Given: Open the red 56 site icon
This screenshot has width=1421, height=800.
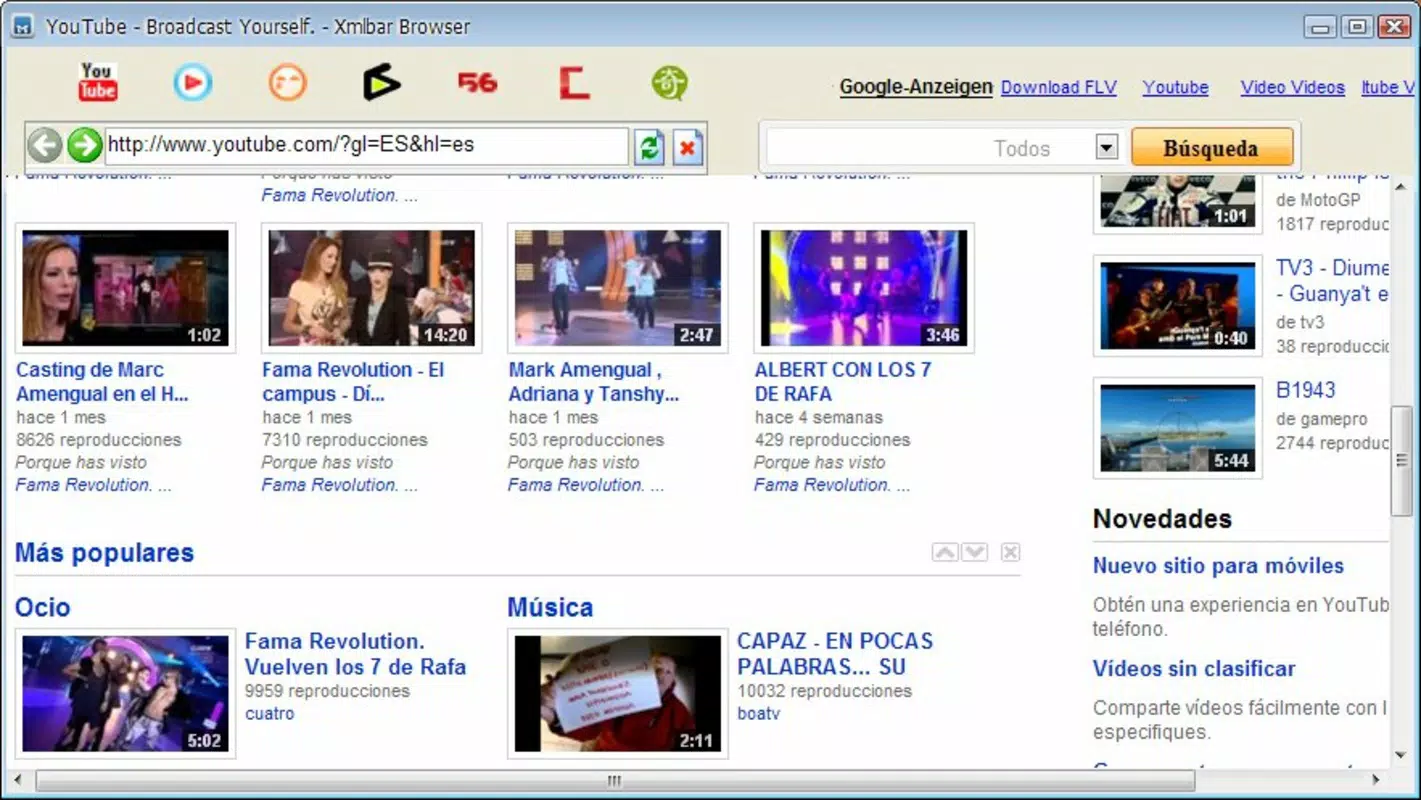Looking at the screenshot, I should (x=477, y=82).
